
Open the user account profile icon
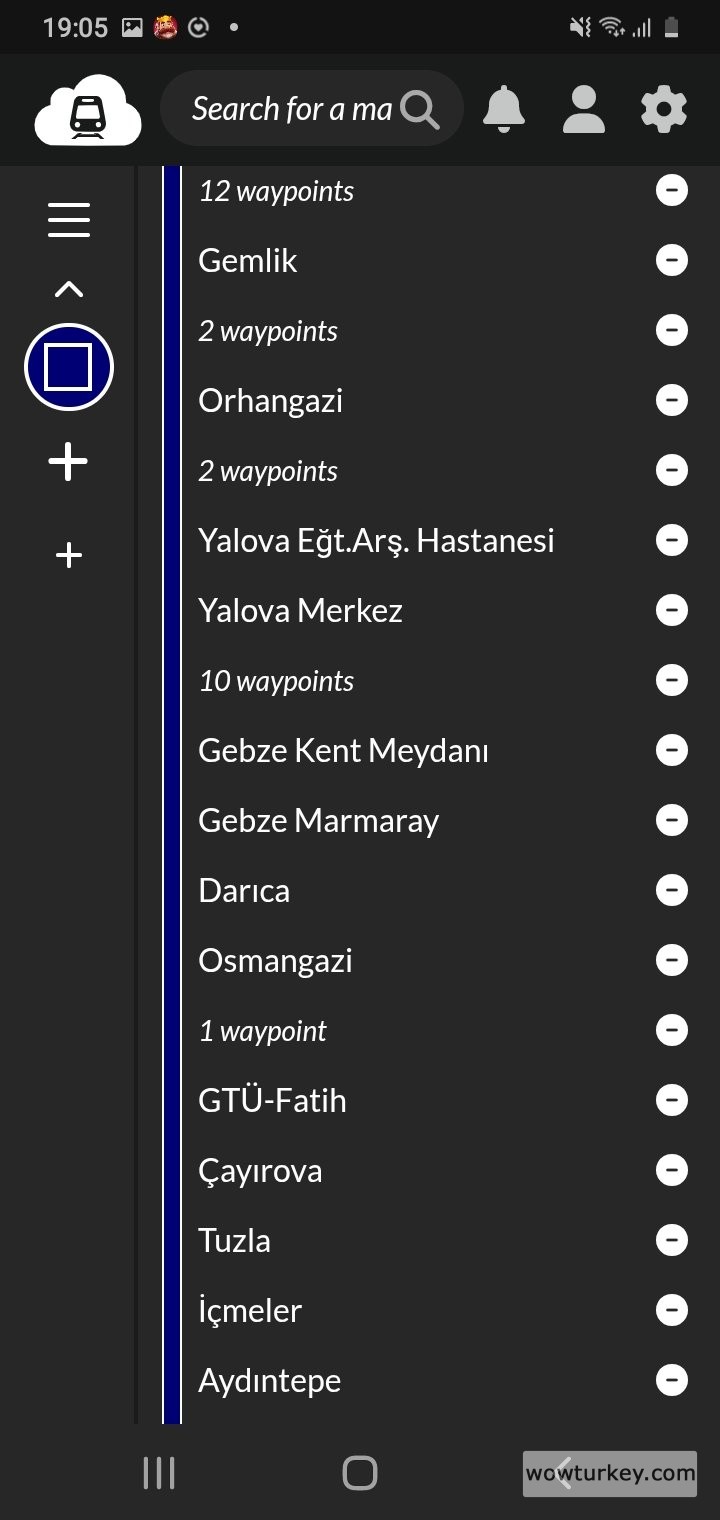click(x=583, y=109)
